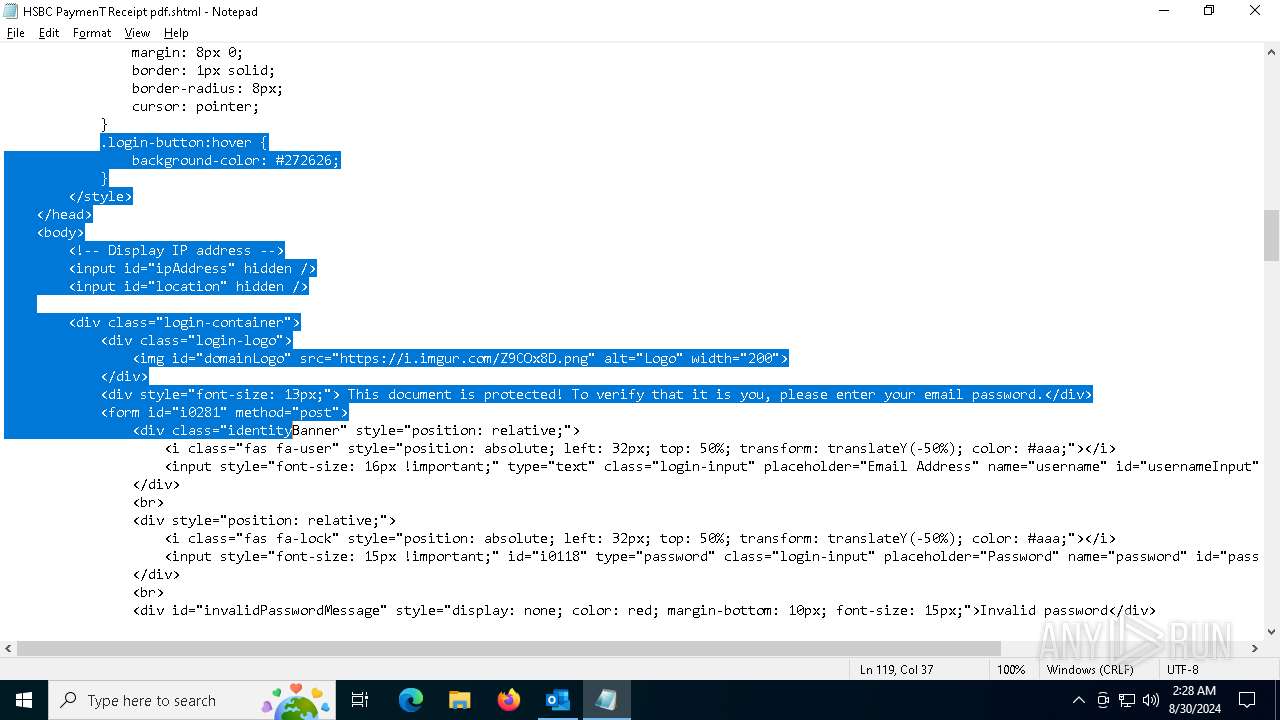Click the password input id="i0118" line
Image resolution: width=1280 pixels, height=720 pixels.
pyautogui.click(x=711, y=556)
